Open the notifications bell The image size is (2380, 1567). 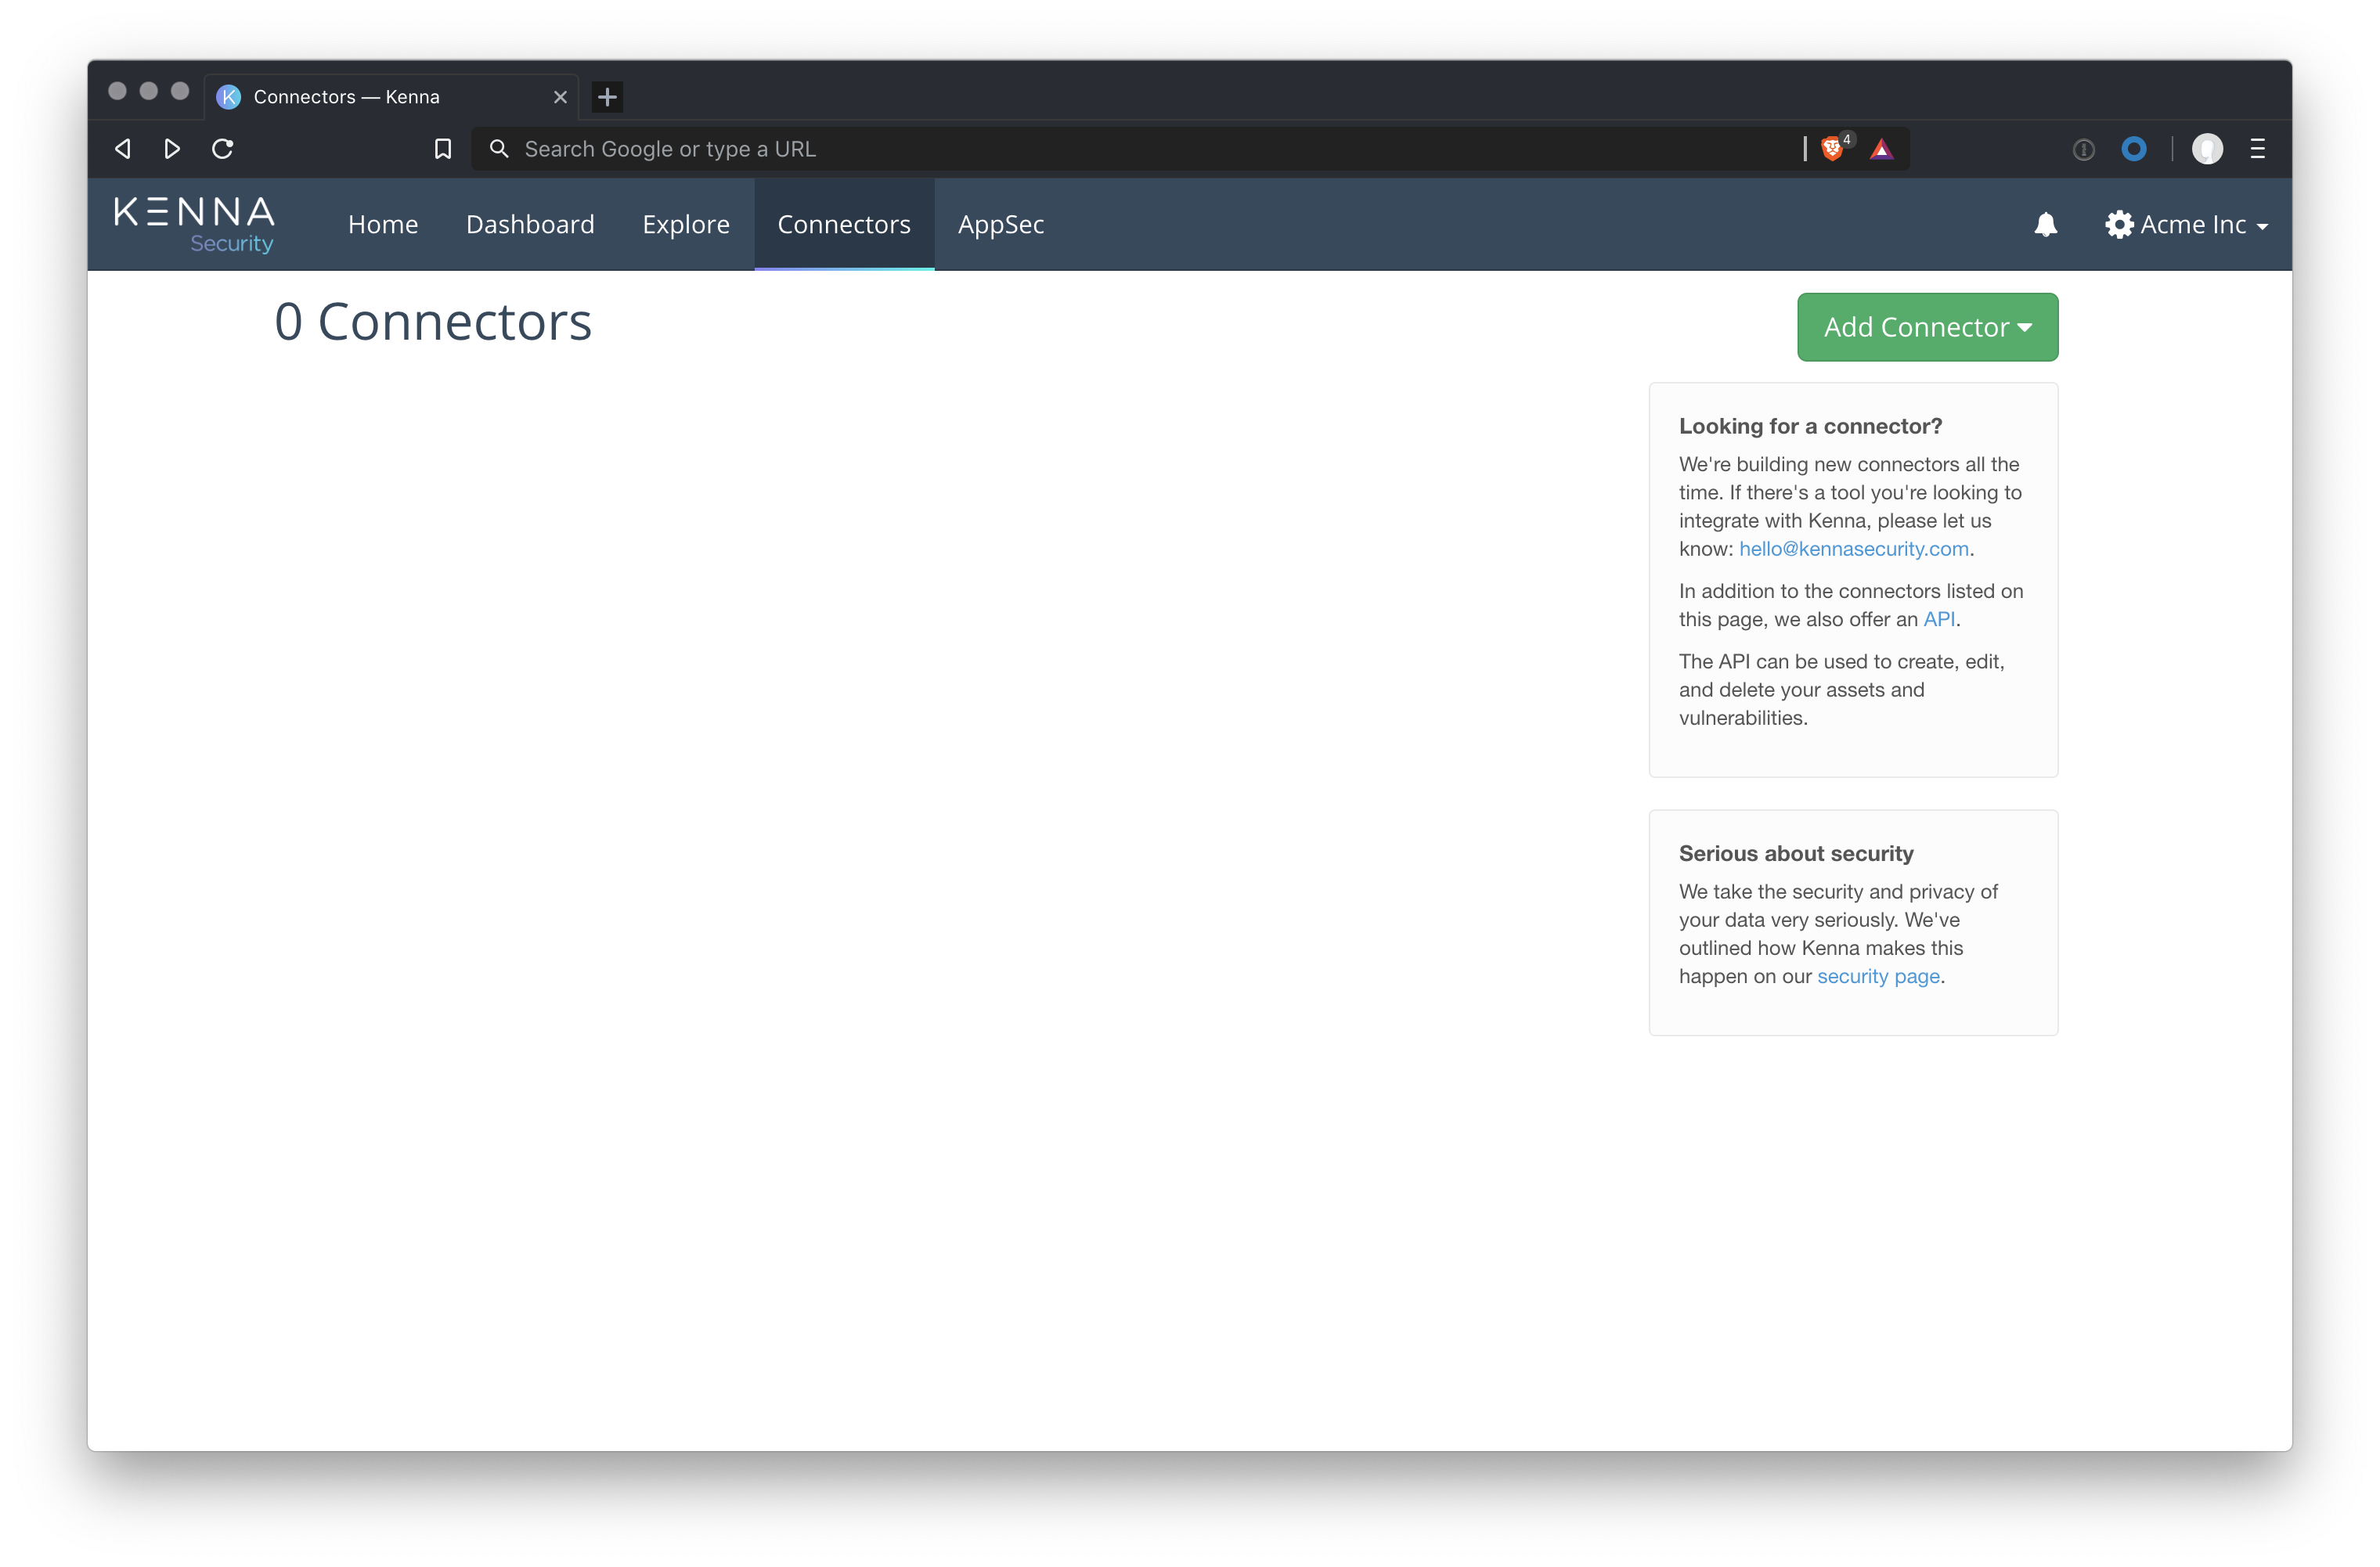[x=2045, y=225]
